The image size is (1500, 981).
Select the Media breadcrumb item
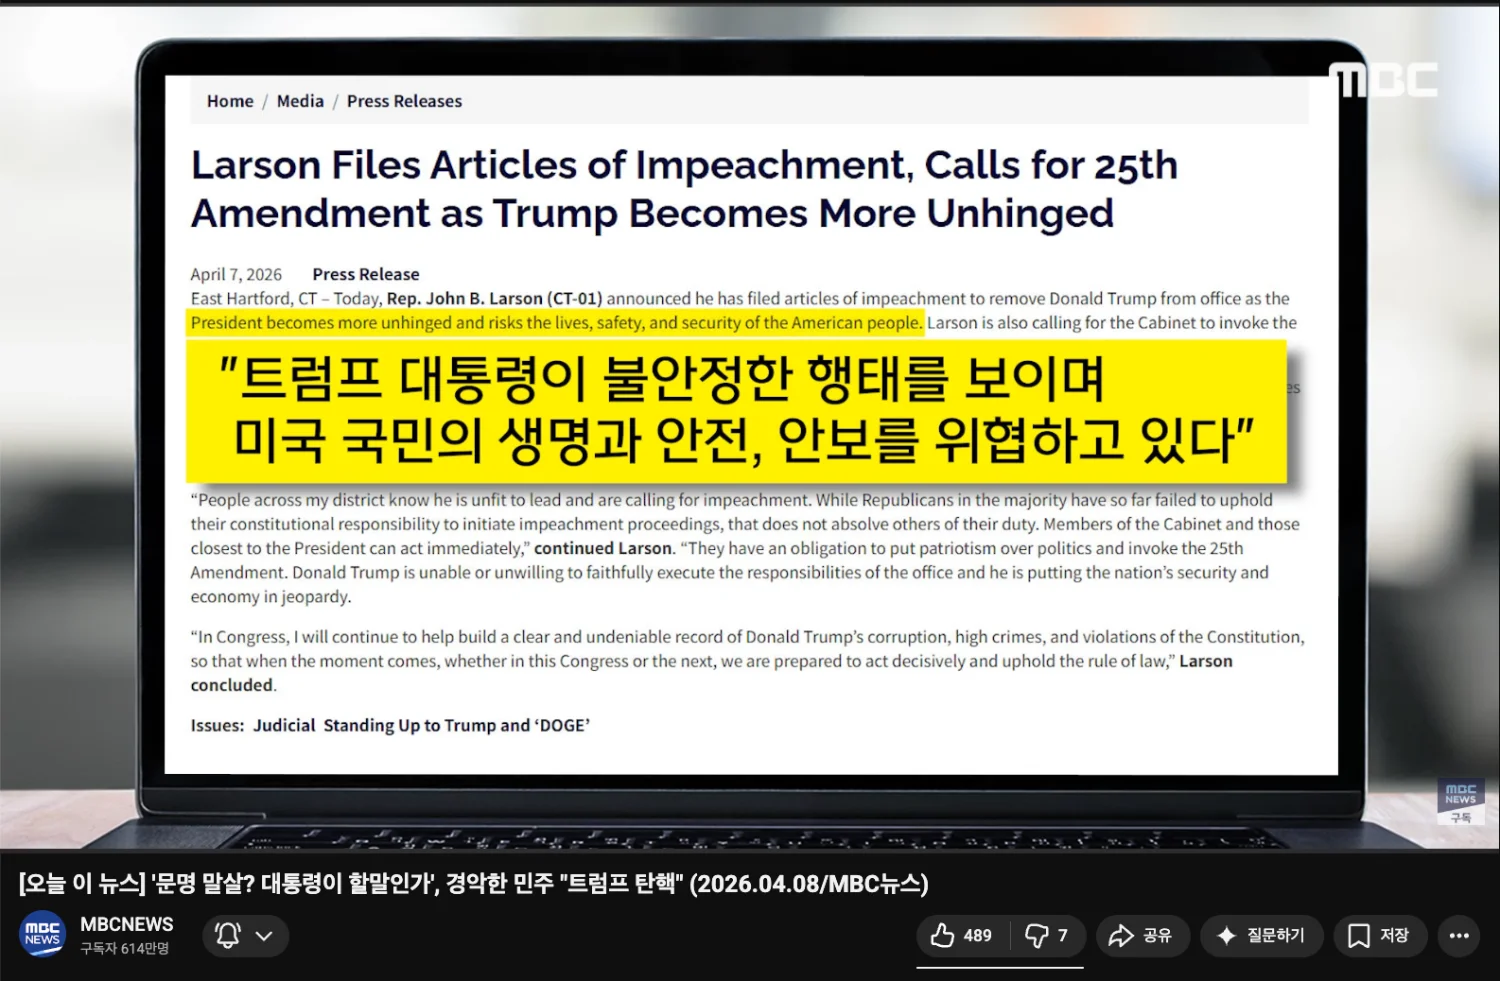(300, 101)
